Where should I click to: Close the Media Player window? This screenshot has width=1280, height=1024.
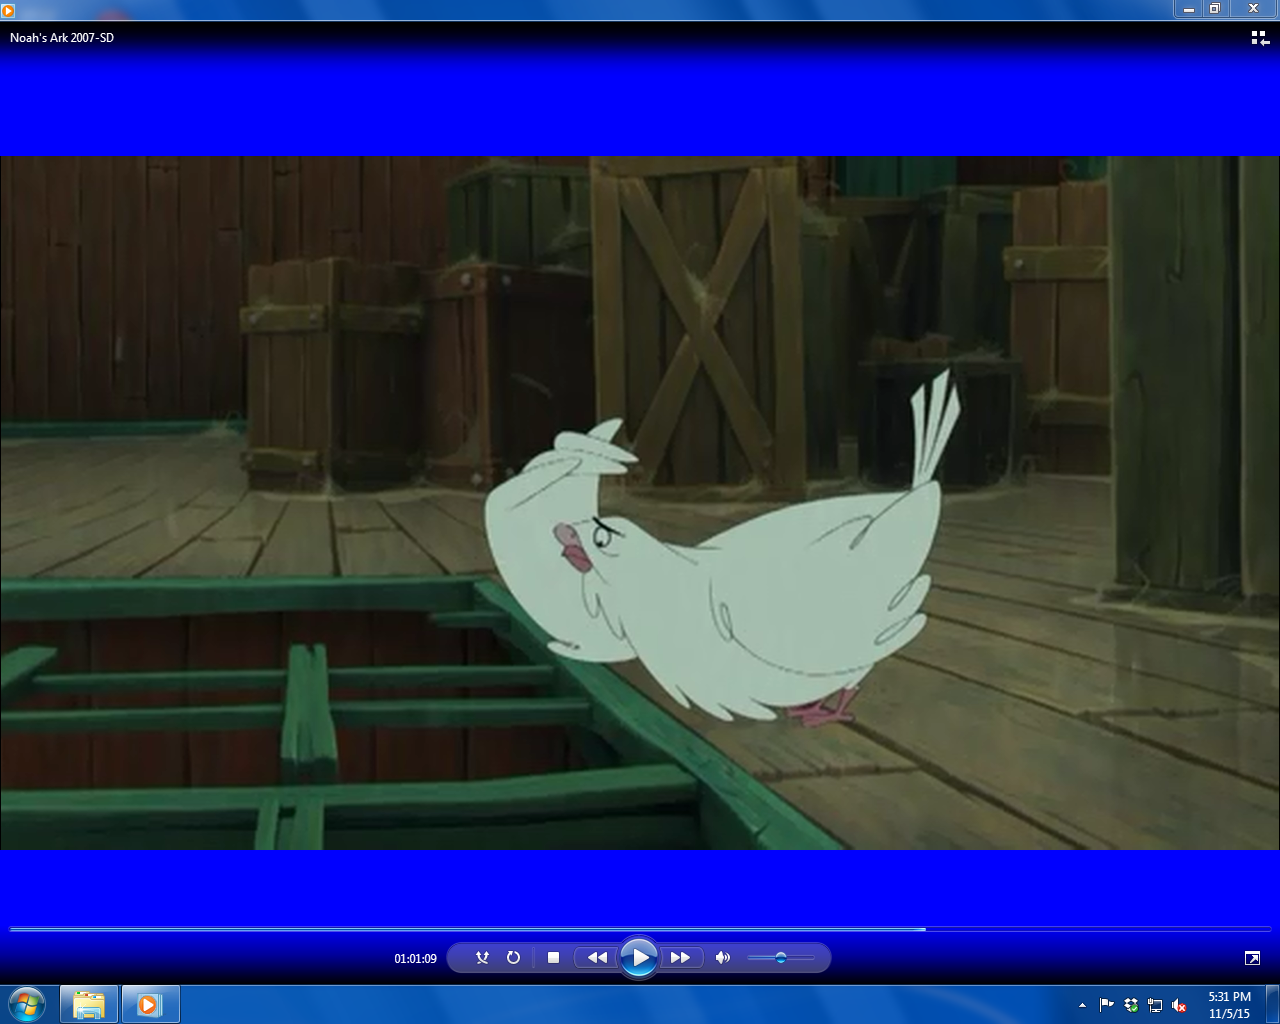[1253, 9]
